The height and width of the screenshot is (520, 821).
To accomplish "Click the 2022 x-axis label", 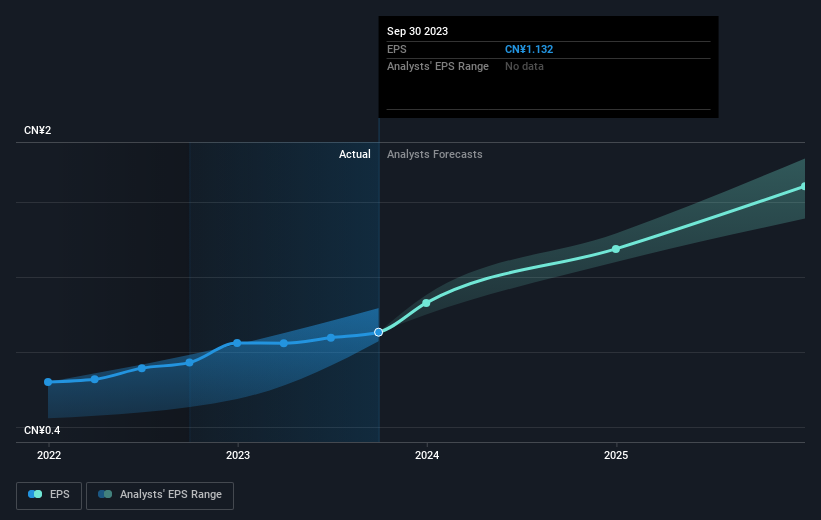I will coord(49,455).
